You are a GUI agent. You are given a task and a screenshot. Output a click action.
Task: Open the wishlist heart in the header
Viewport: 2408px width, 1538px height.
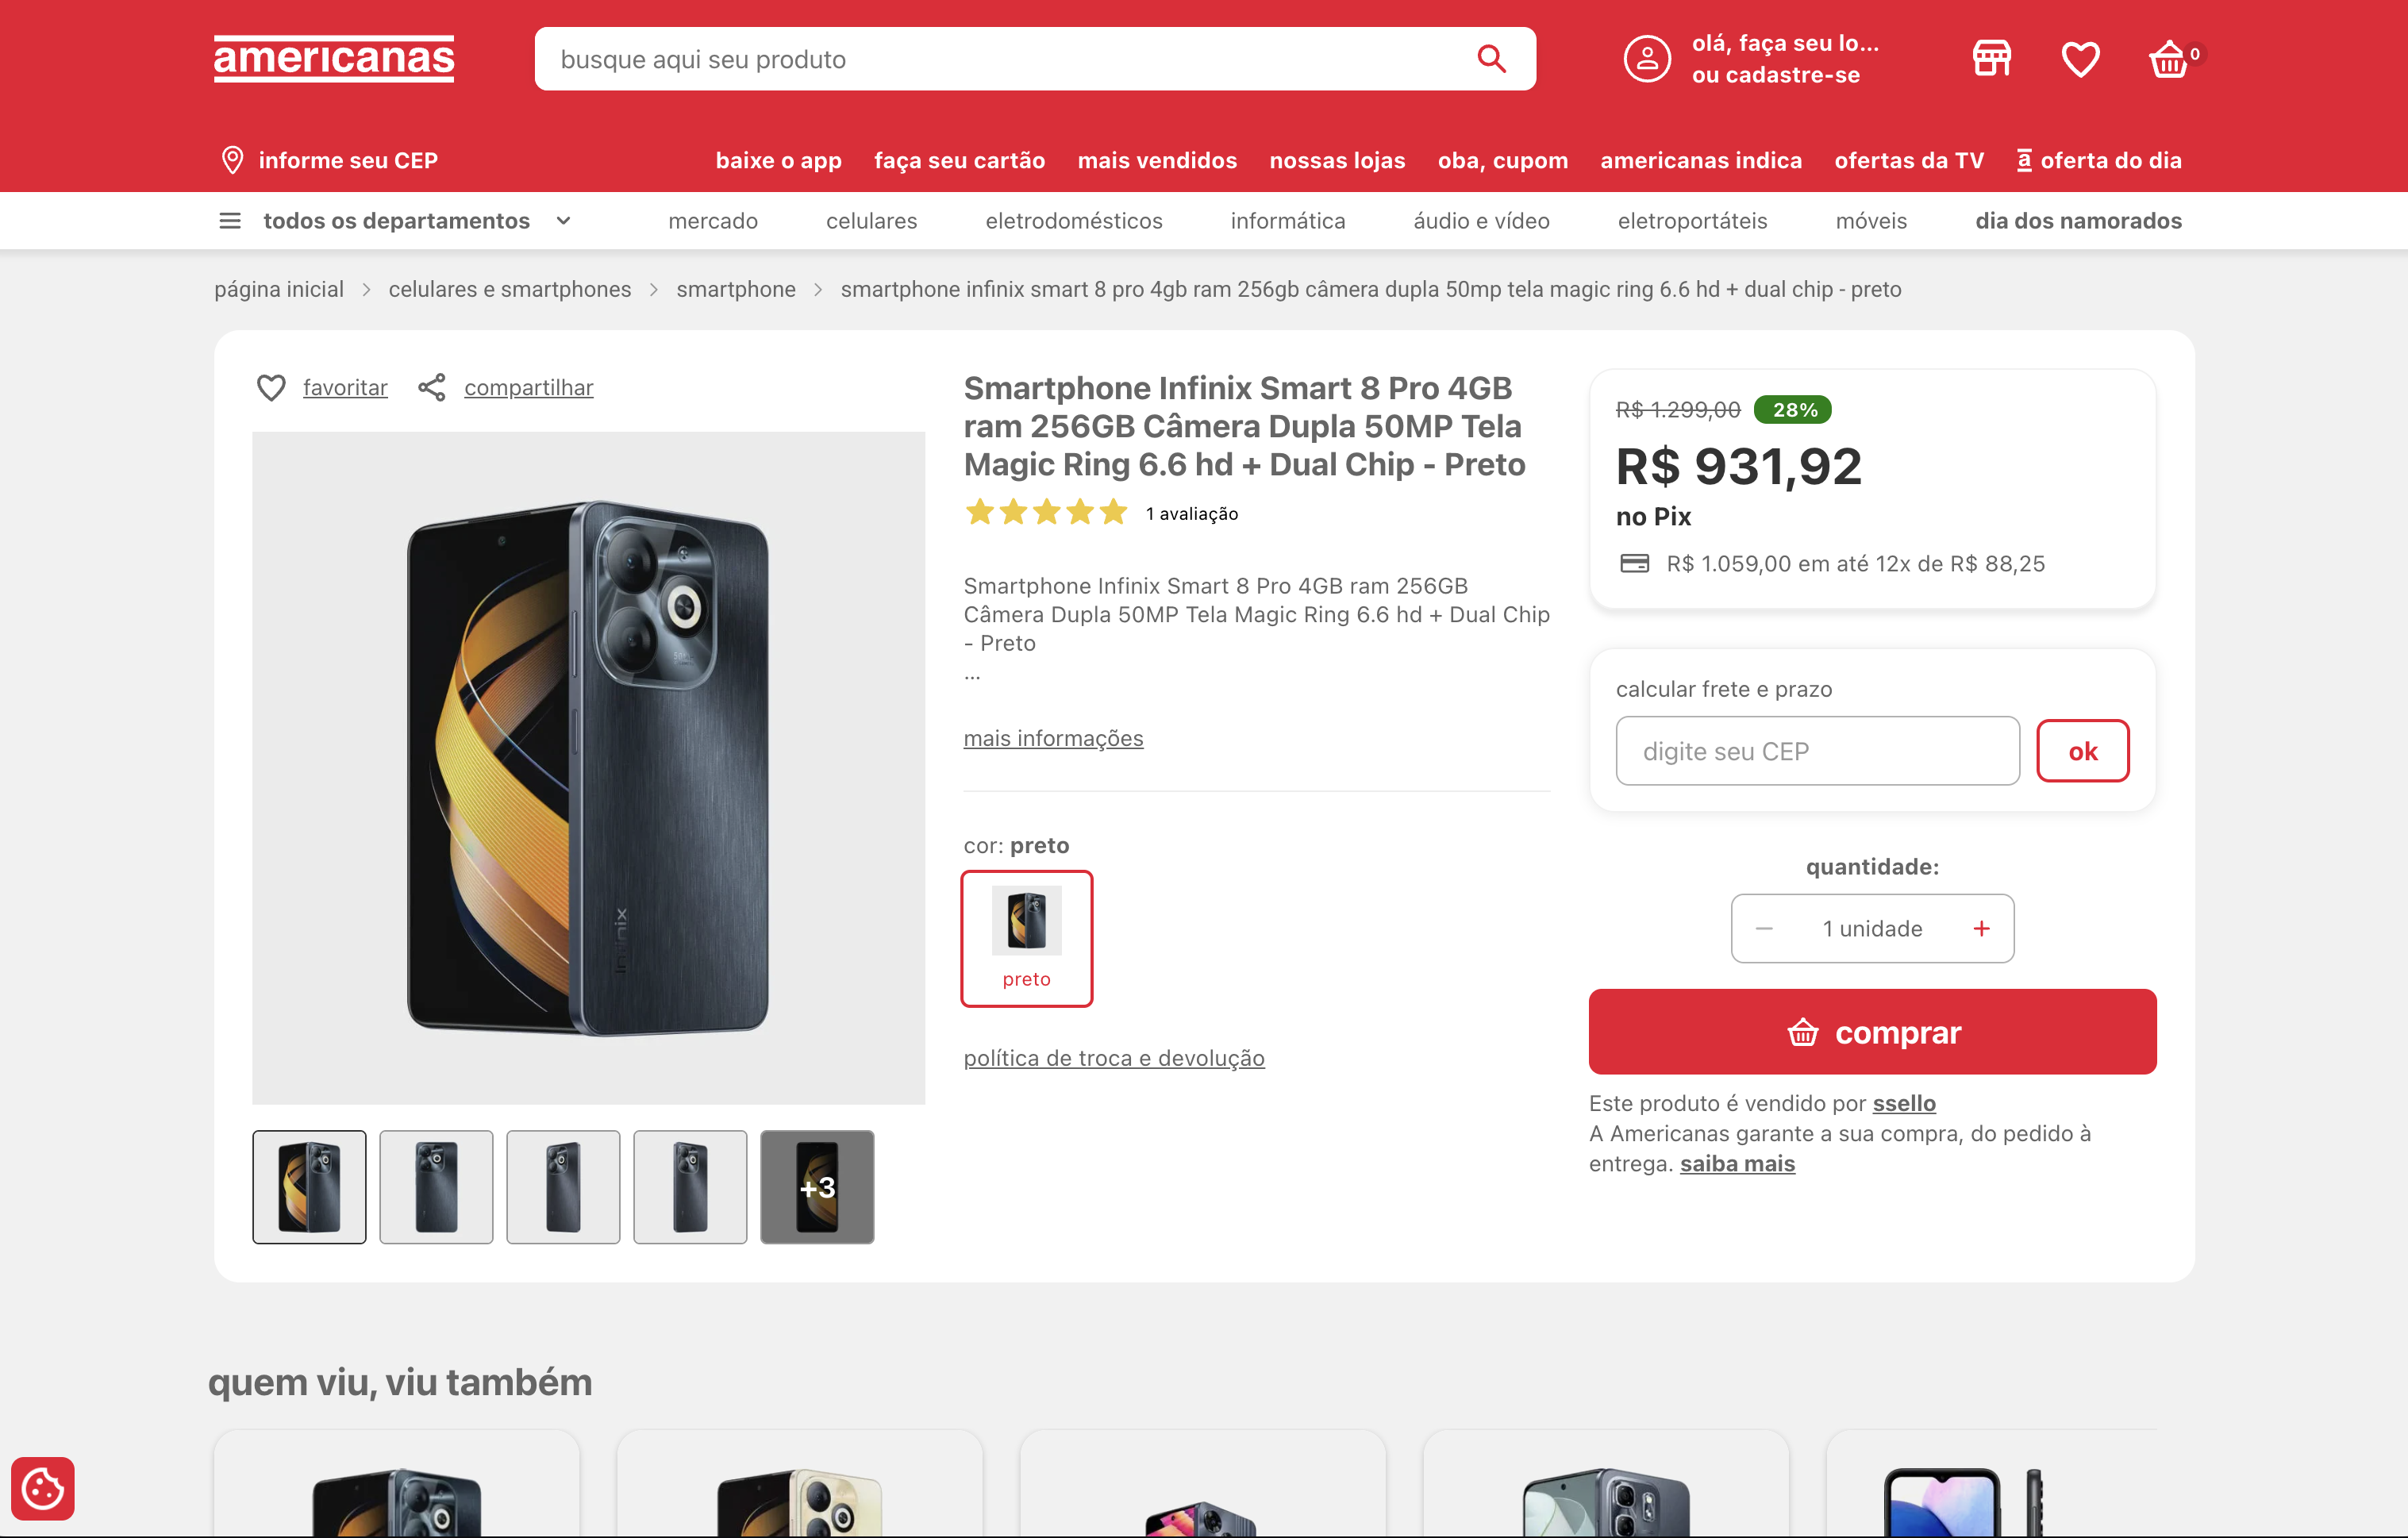(2081, 59)
